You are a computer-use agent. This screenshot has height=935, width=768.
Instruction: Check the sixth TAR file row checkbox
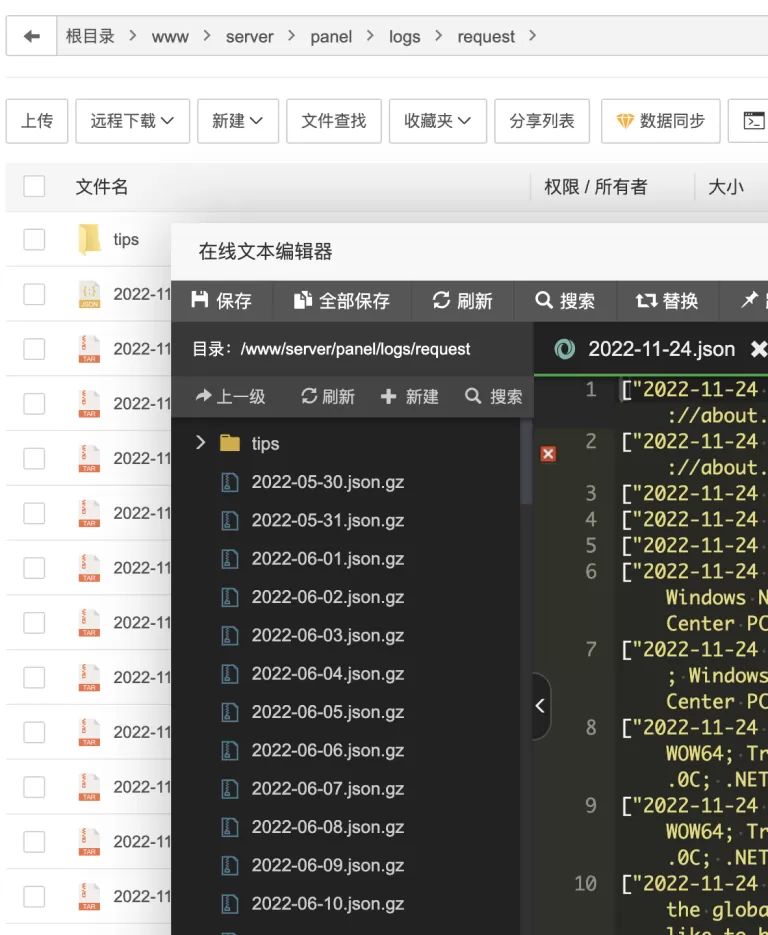tap(34, 623)
